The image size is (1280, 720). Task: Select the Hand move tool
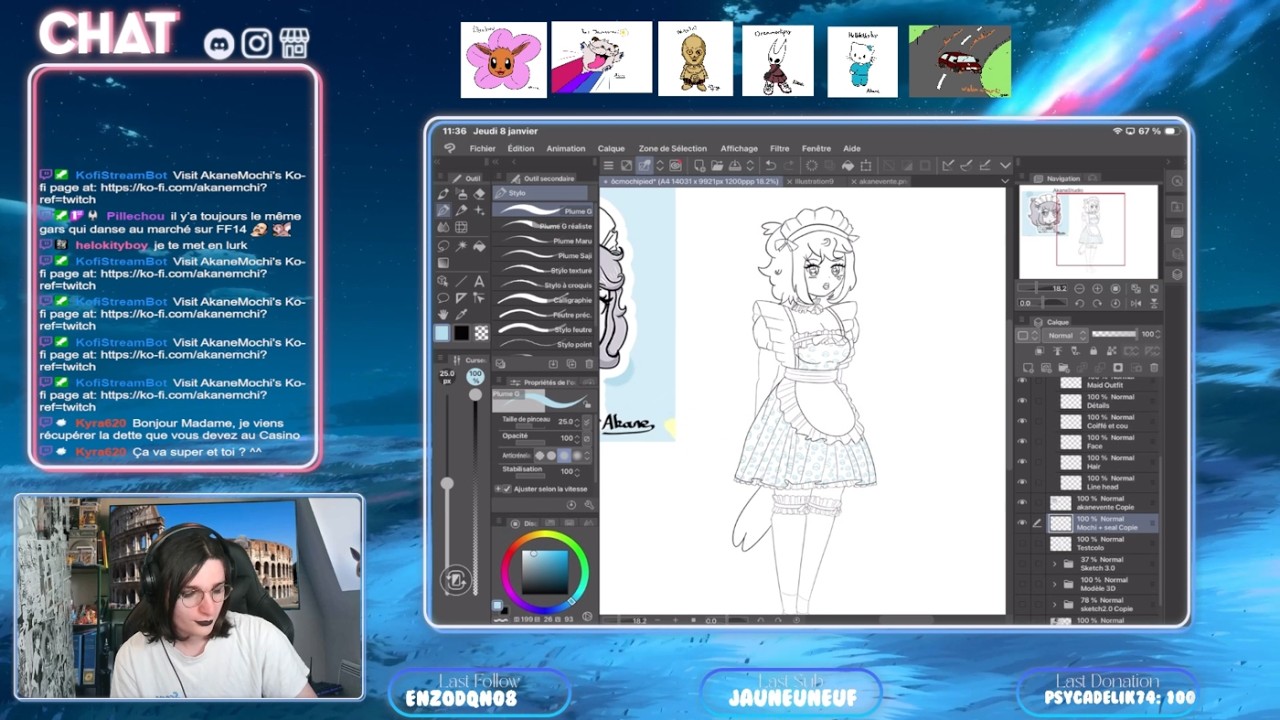click(x=443, y=314)
